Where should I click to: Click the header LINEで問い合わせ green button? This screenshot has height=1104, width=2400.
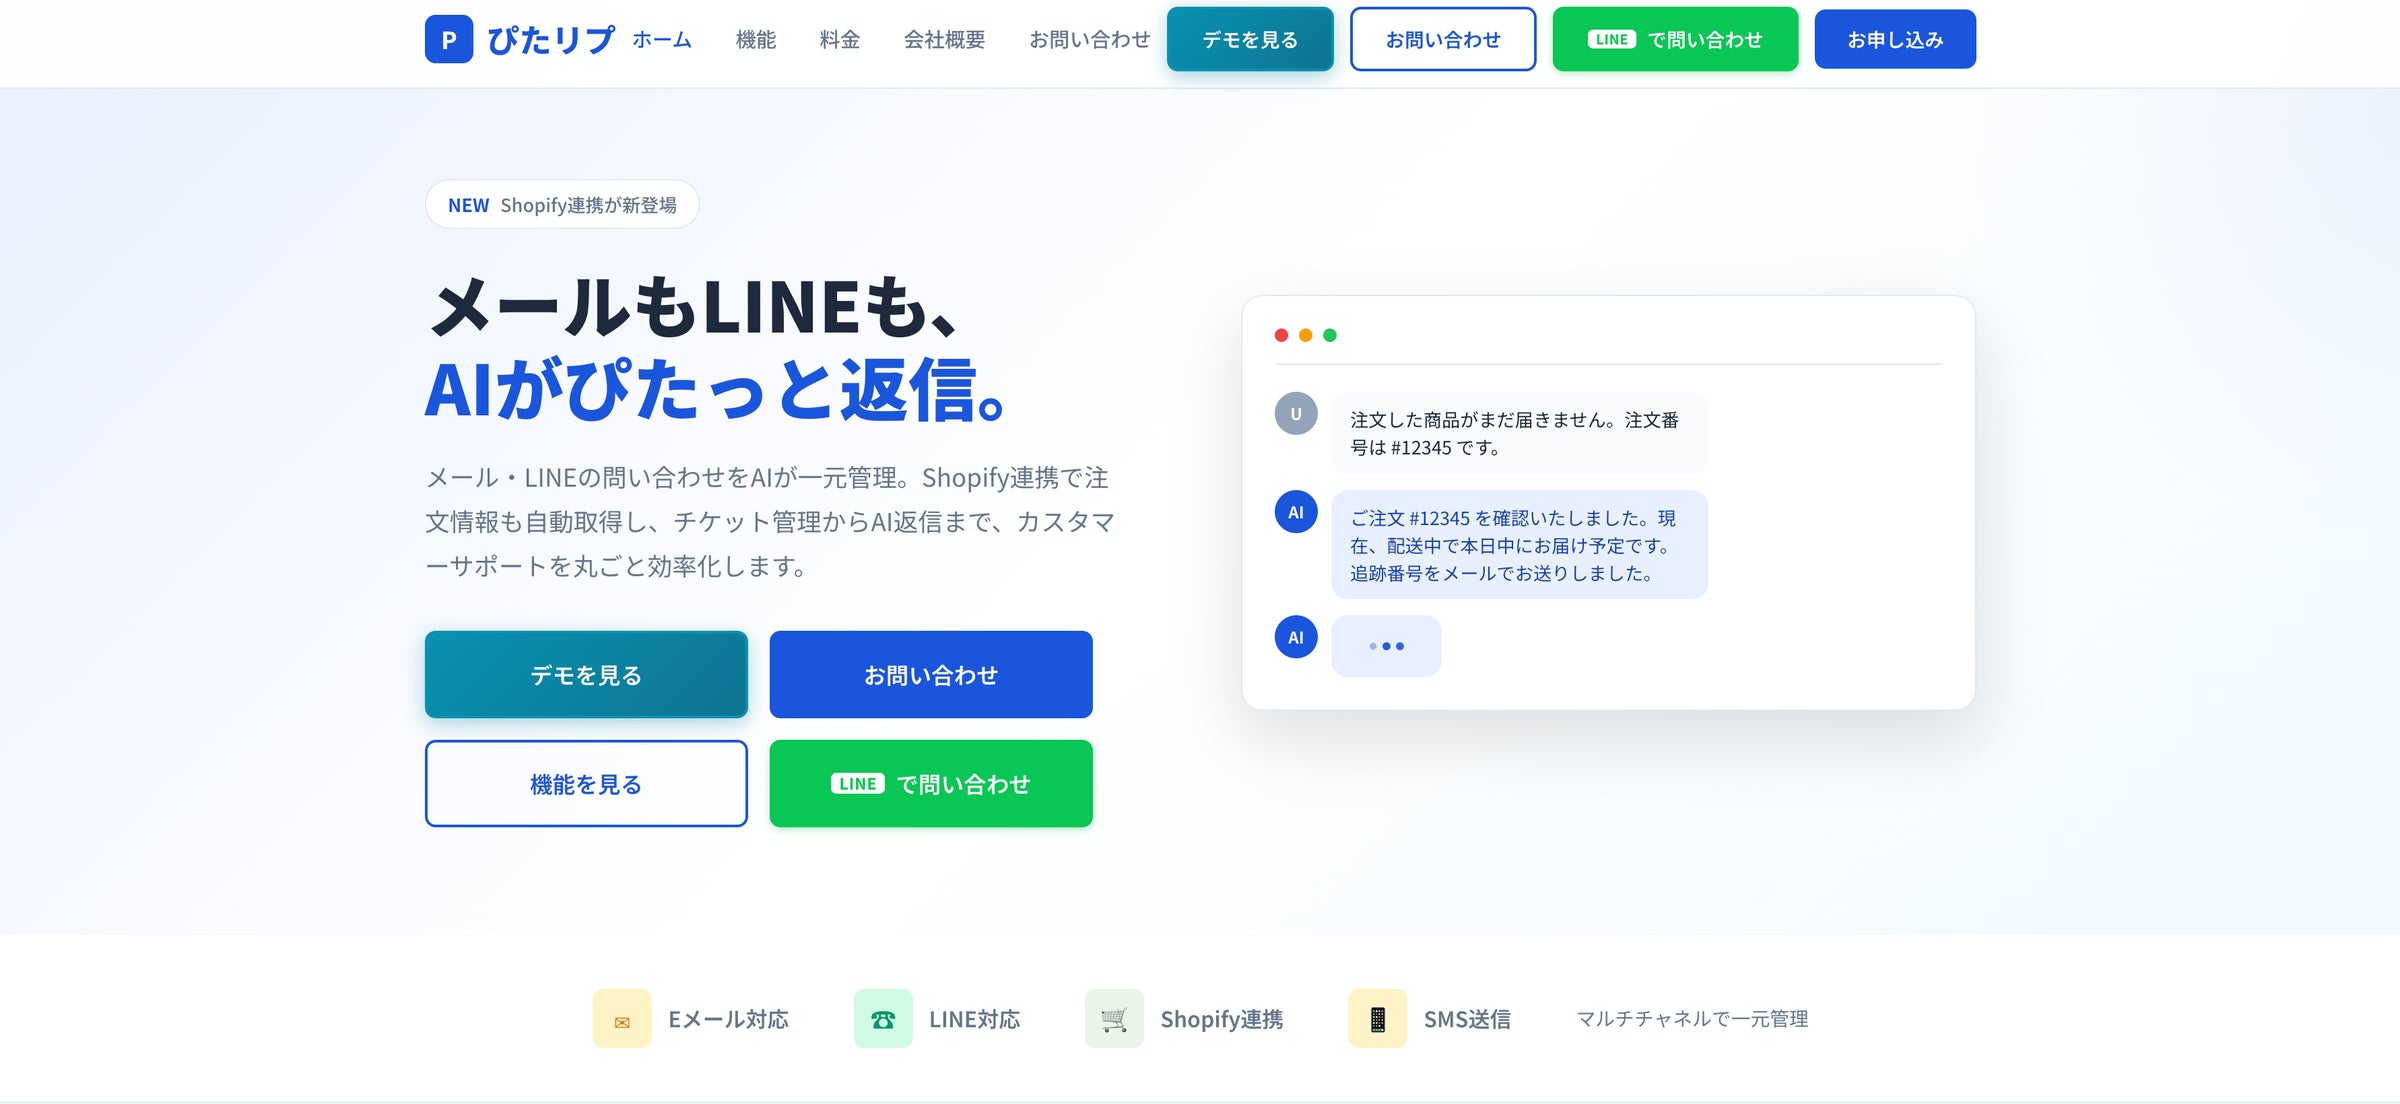(x=1675, y=39)
